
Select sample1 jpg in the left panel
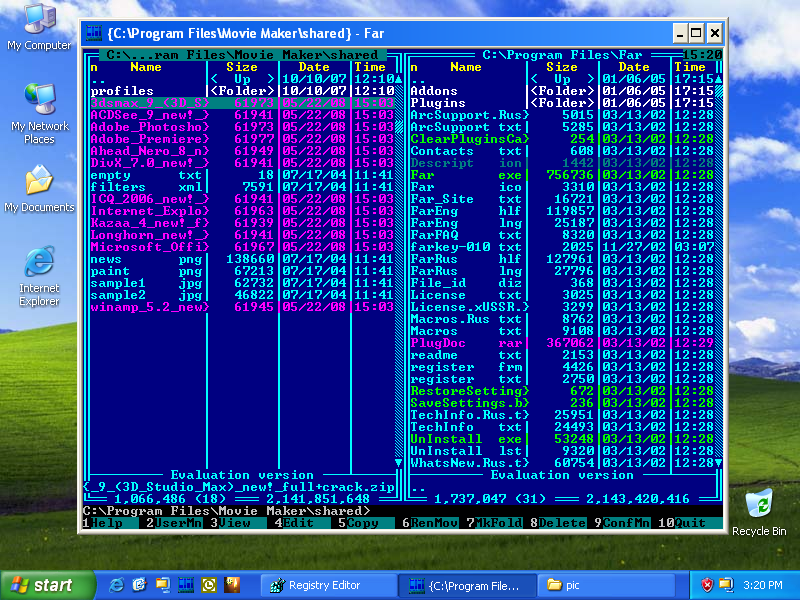pyautogui.click(x=242, y=283)
